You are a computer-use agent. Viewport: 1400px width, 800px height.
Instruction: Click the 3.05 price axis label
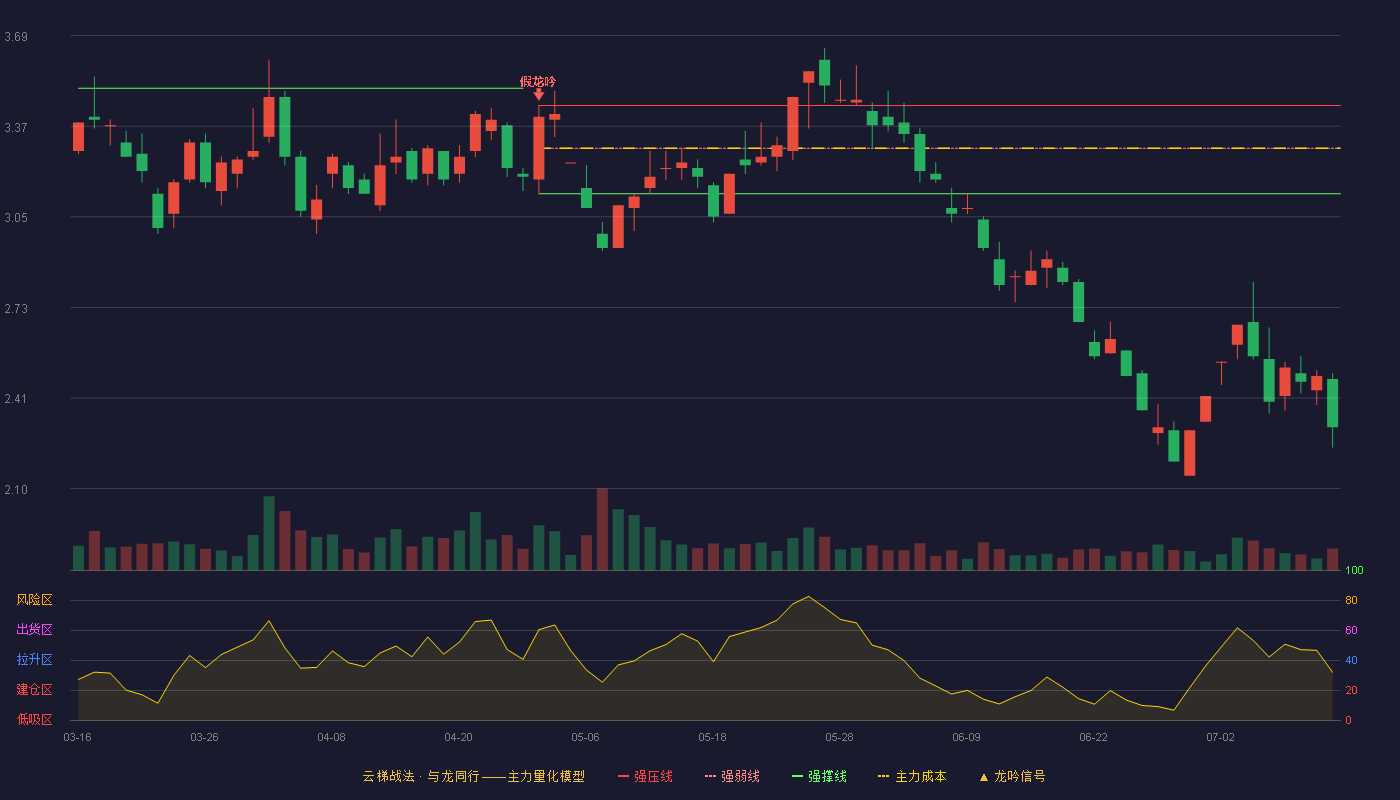pos(16,217)
